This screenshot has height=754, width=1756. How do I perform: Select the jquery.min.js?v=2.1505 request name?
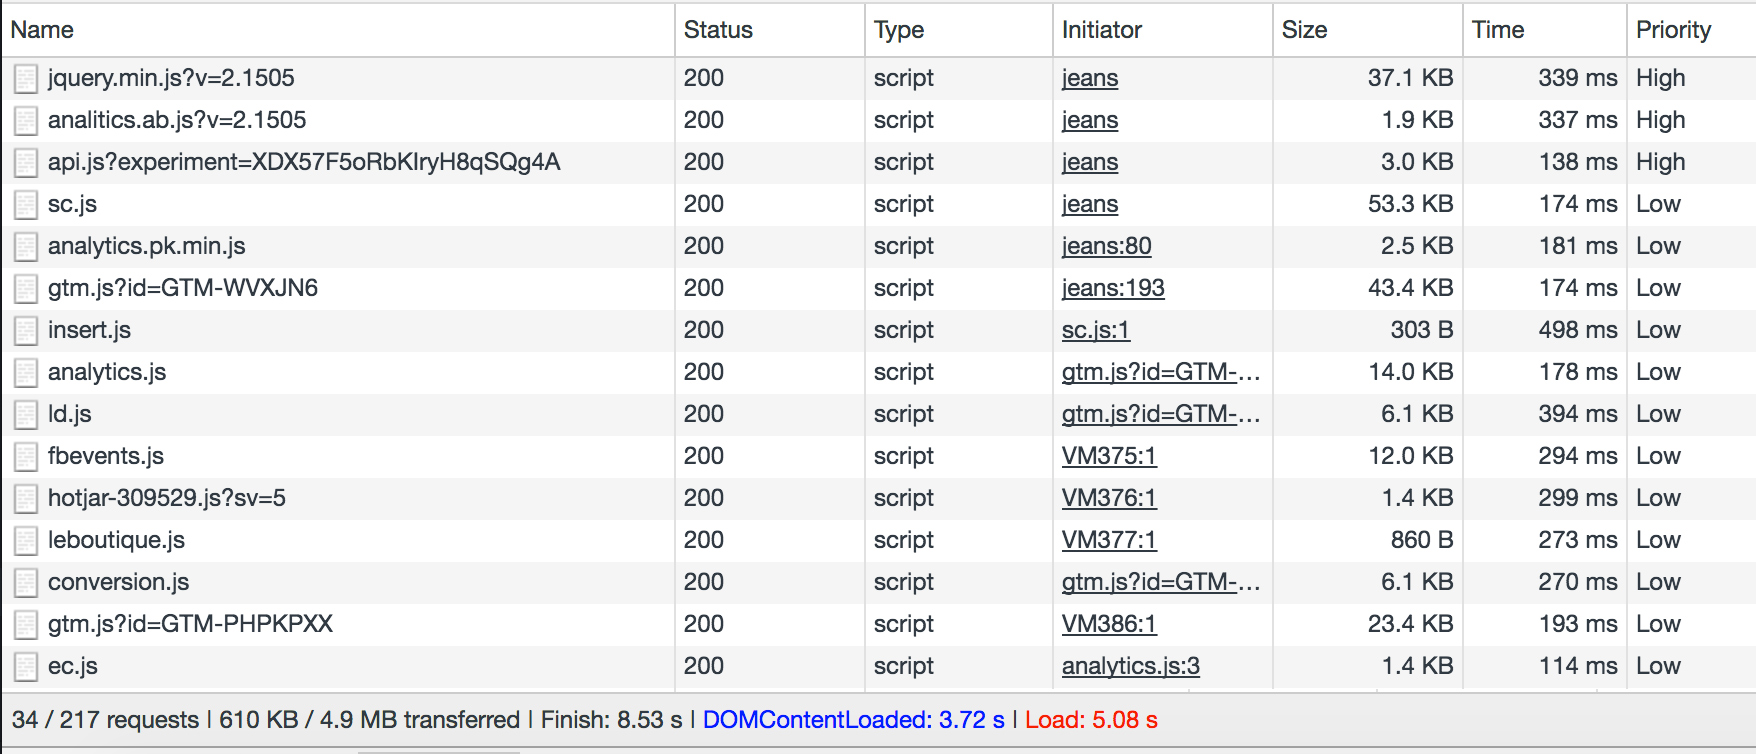coord(171,78)
